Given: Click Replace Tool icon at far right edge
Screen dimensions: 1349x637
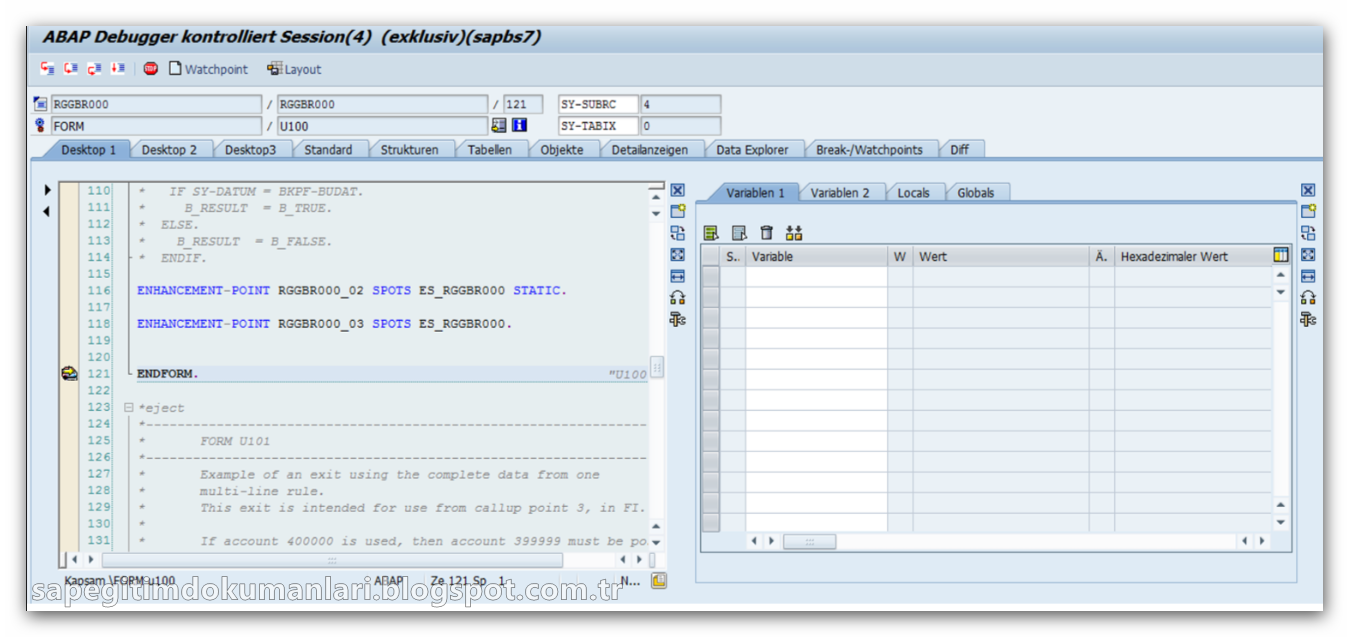Looking at the screenshot, I should (1308, 233).
